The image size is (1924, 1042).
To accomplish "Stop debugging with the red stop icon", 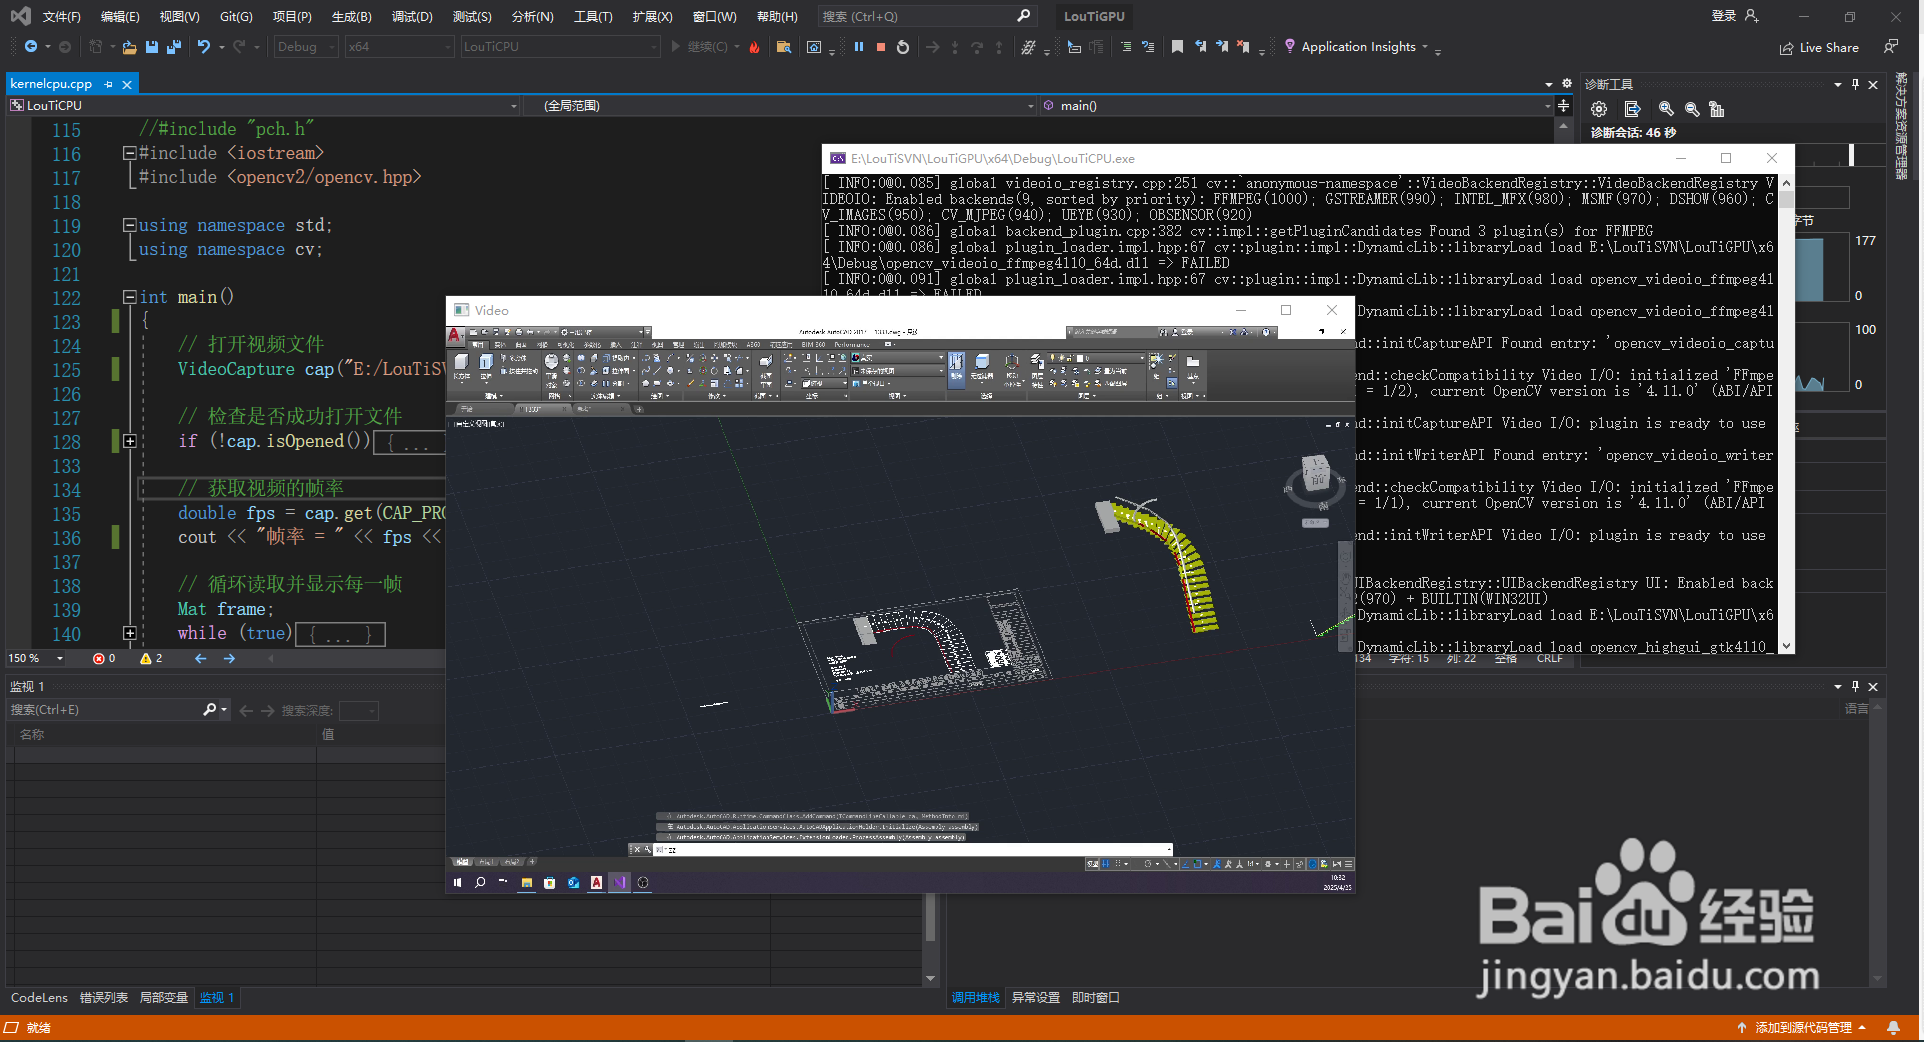I will pyautogui.click(x=881, y=46).
